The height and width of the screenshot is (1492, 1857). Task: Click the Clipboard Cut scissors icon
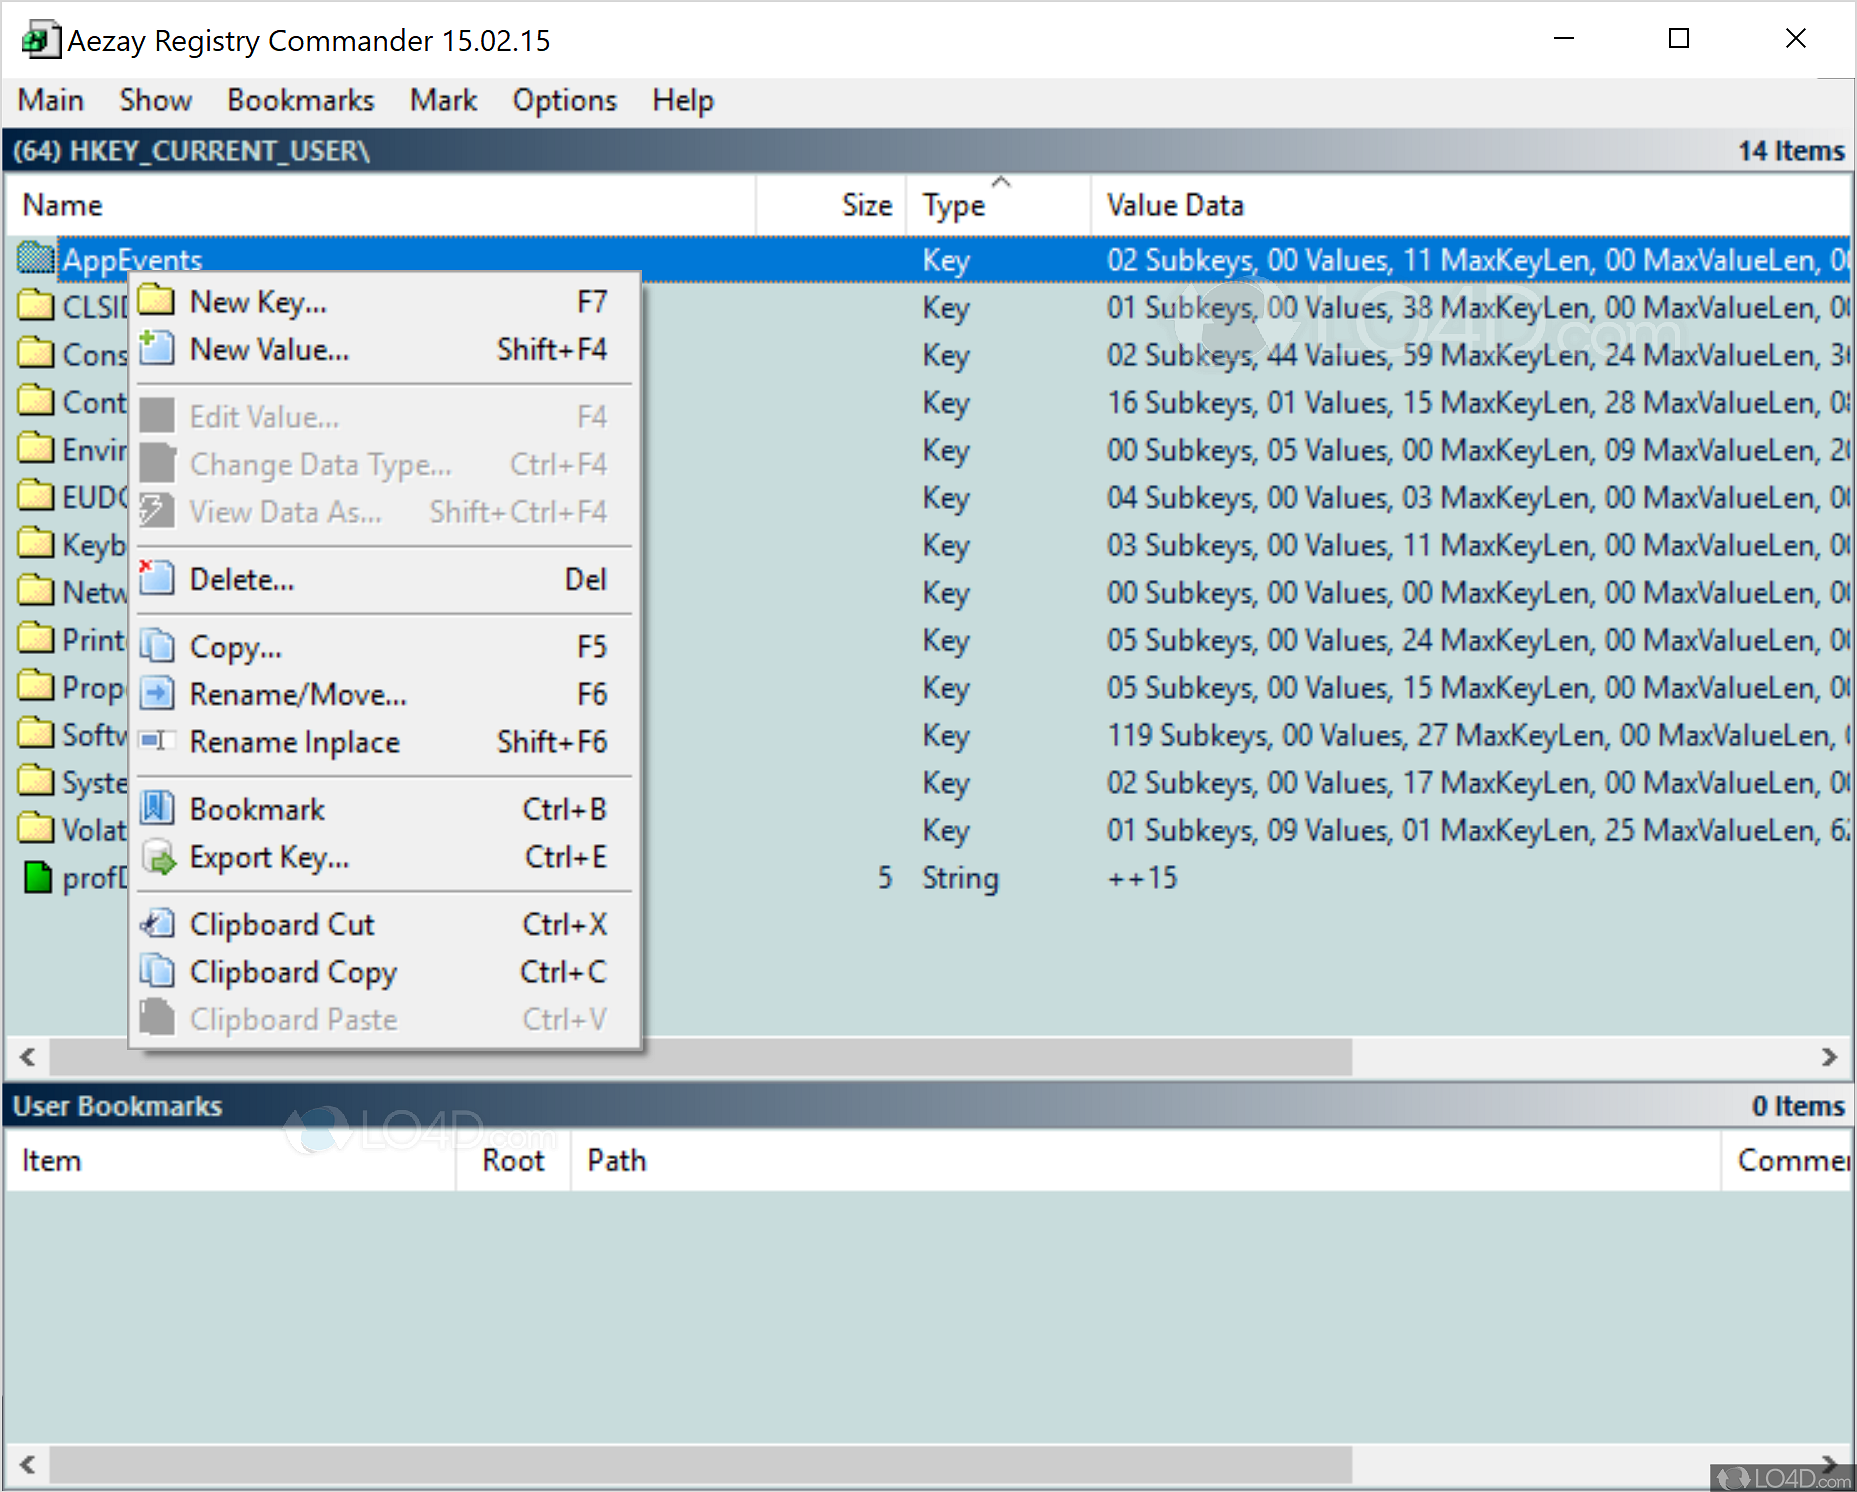[x=156, y=923]
